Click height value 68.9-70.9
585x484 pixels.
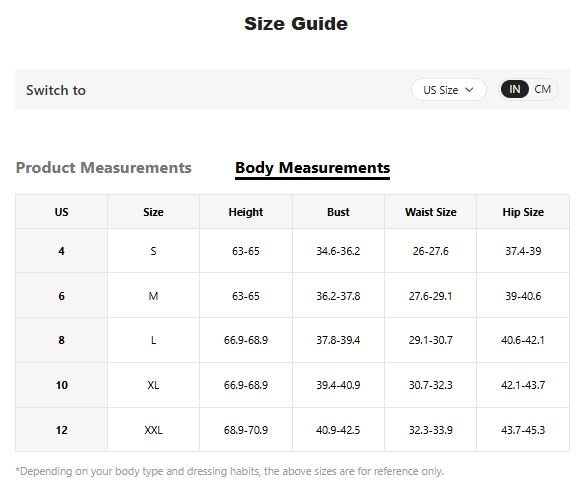(x=245, y=430)
